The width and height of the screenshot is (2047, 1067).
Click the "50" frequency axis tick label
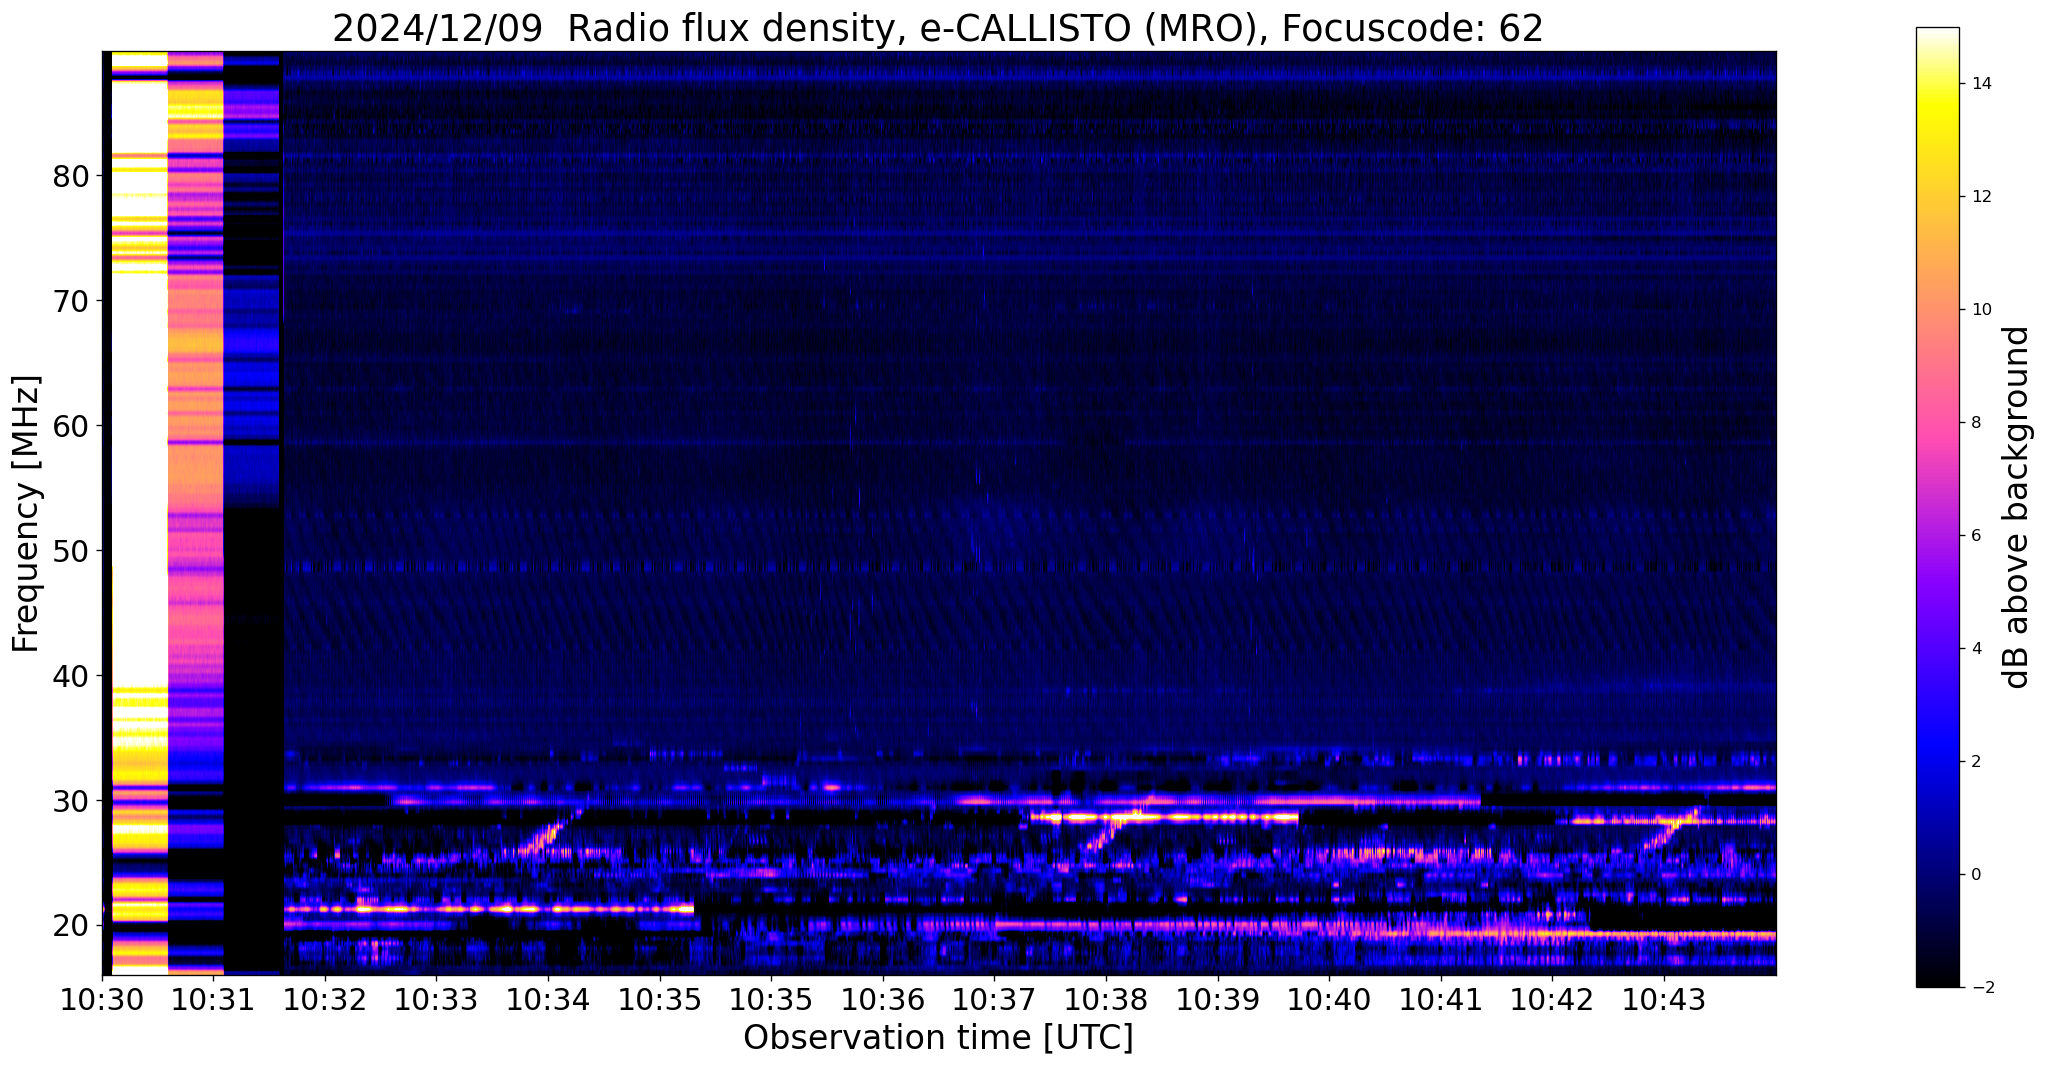[70, 551]
